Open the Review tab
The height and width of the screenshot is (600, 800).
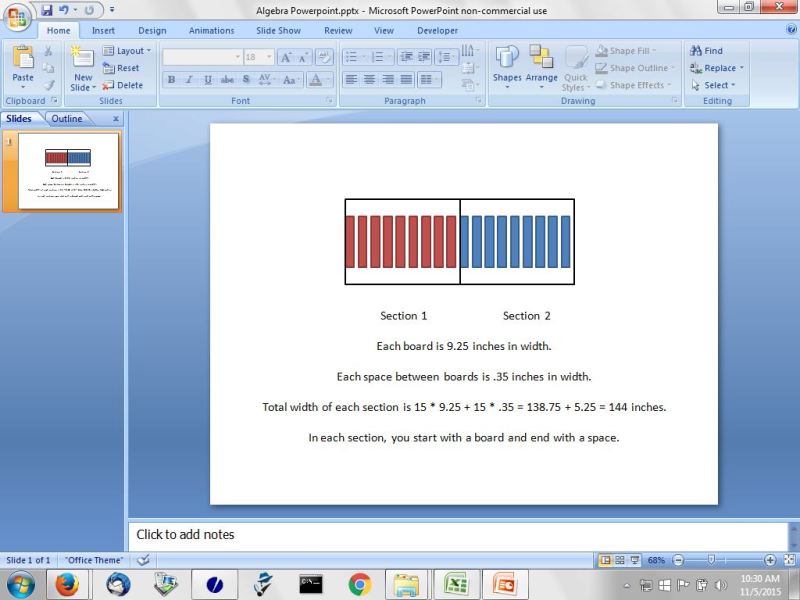338,31
